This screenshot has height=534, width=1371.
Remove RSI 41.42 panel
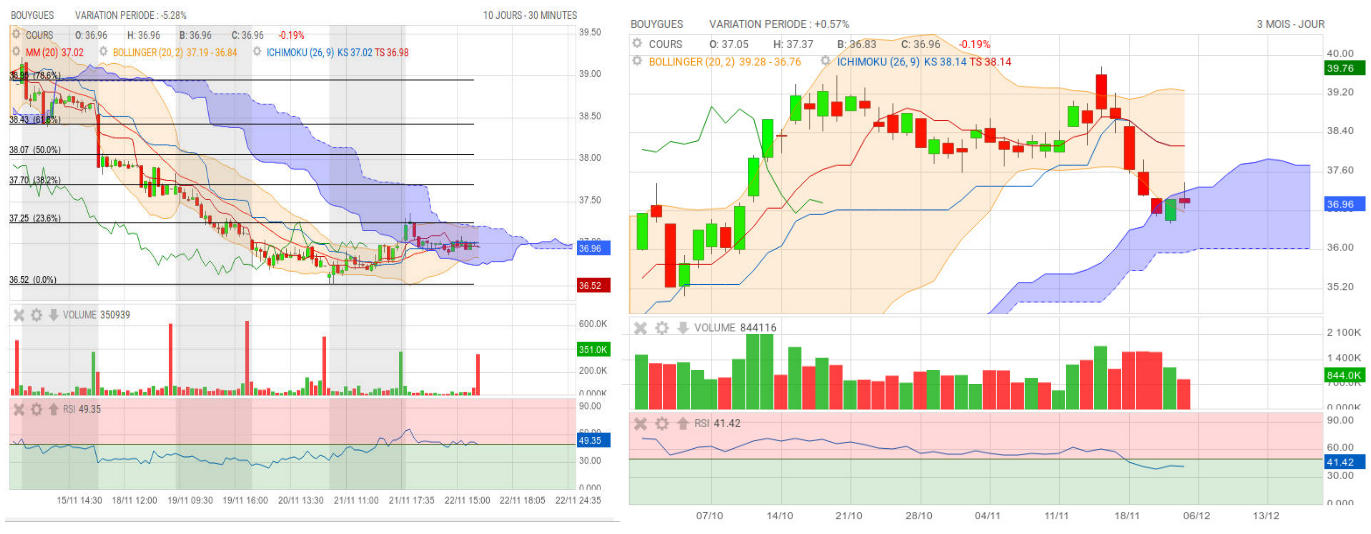coord(641,424)
